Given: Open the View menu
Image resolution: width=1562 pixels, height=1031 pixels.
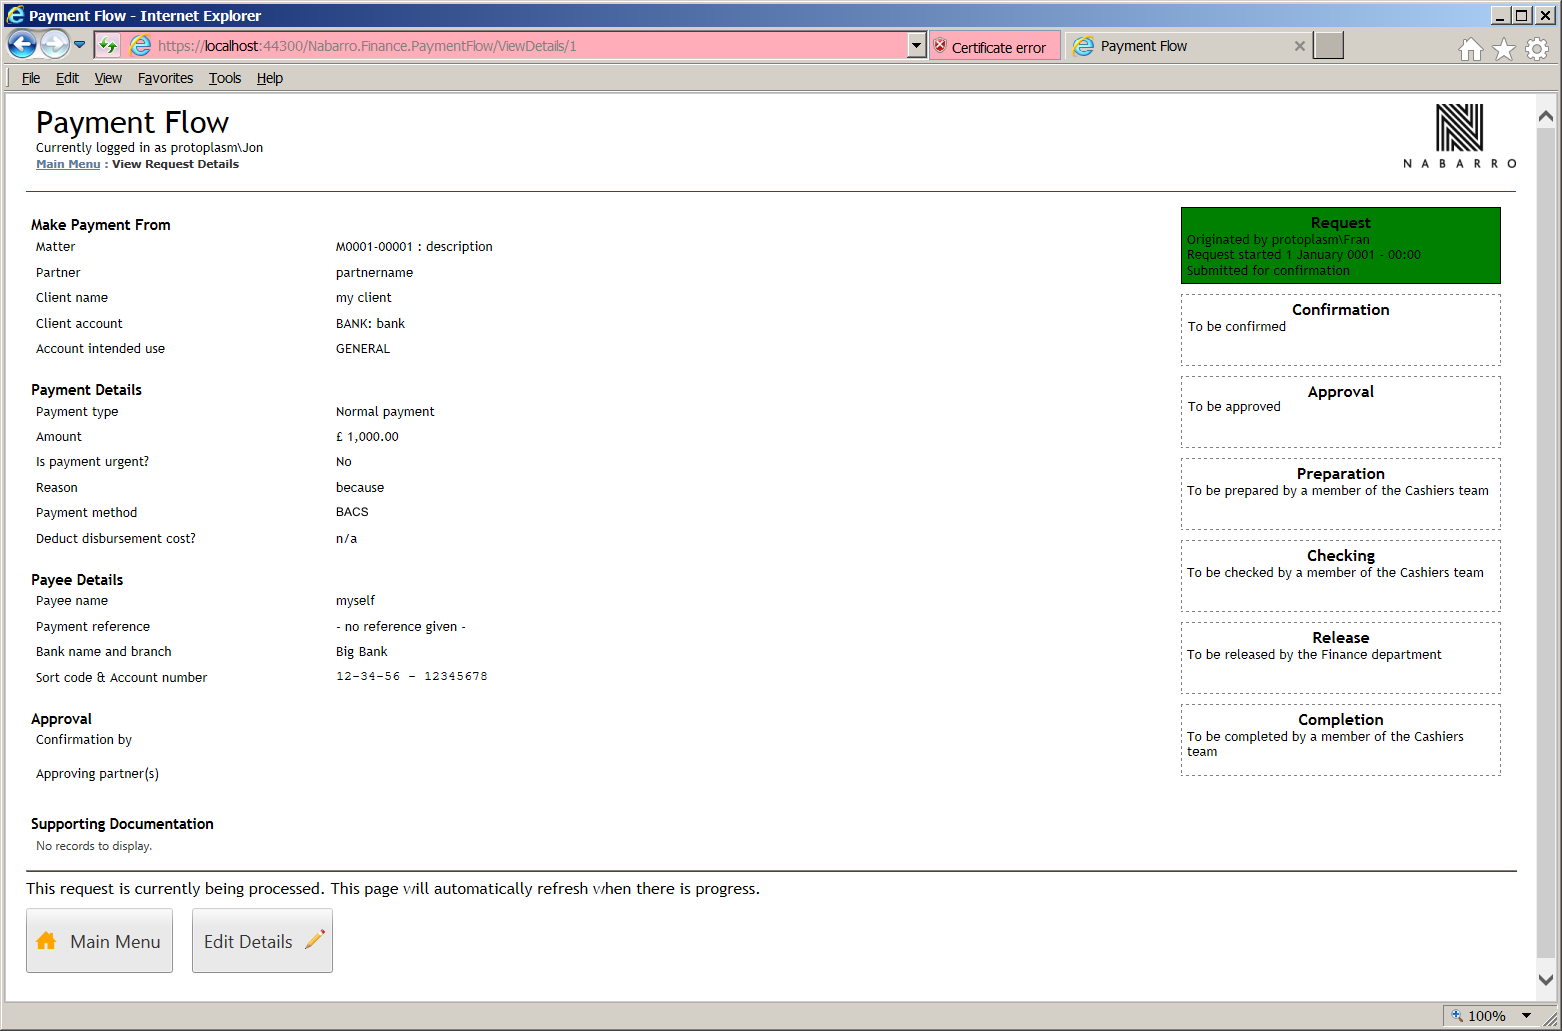Looking at the screenshot, I should coord(108,78).
